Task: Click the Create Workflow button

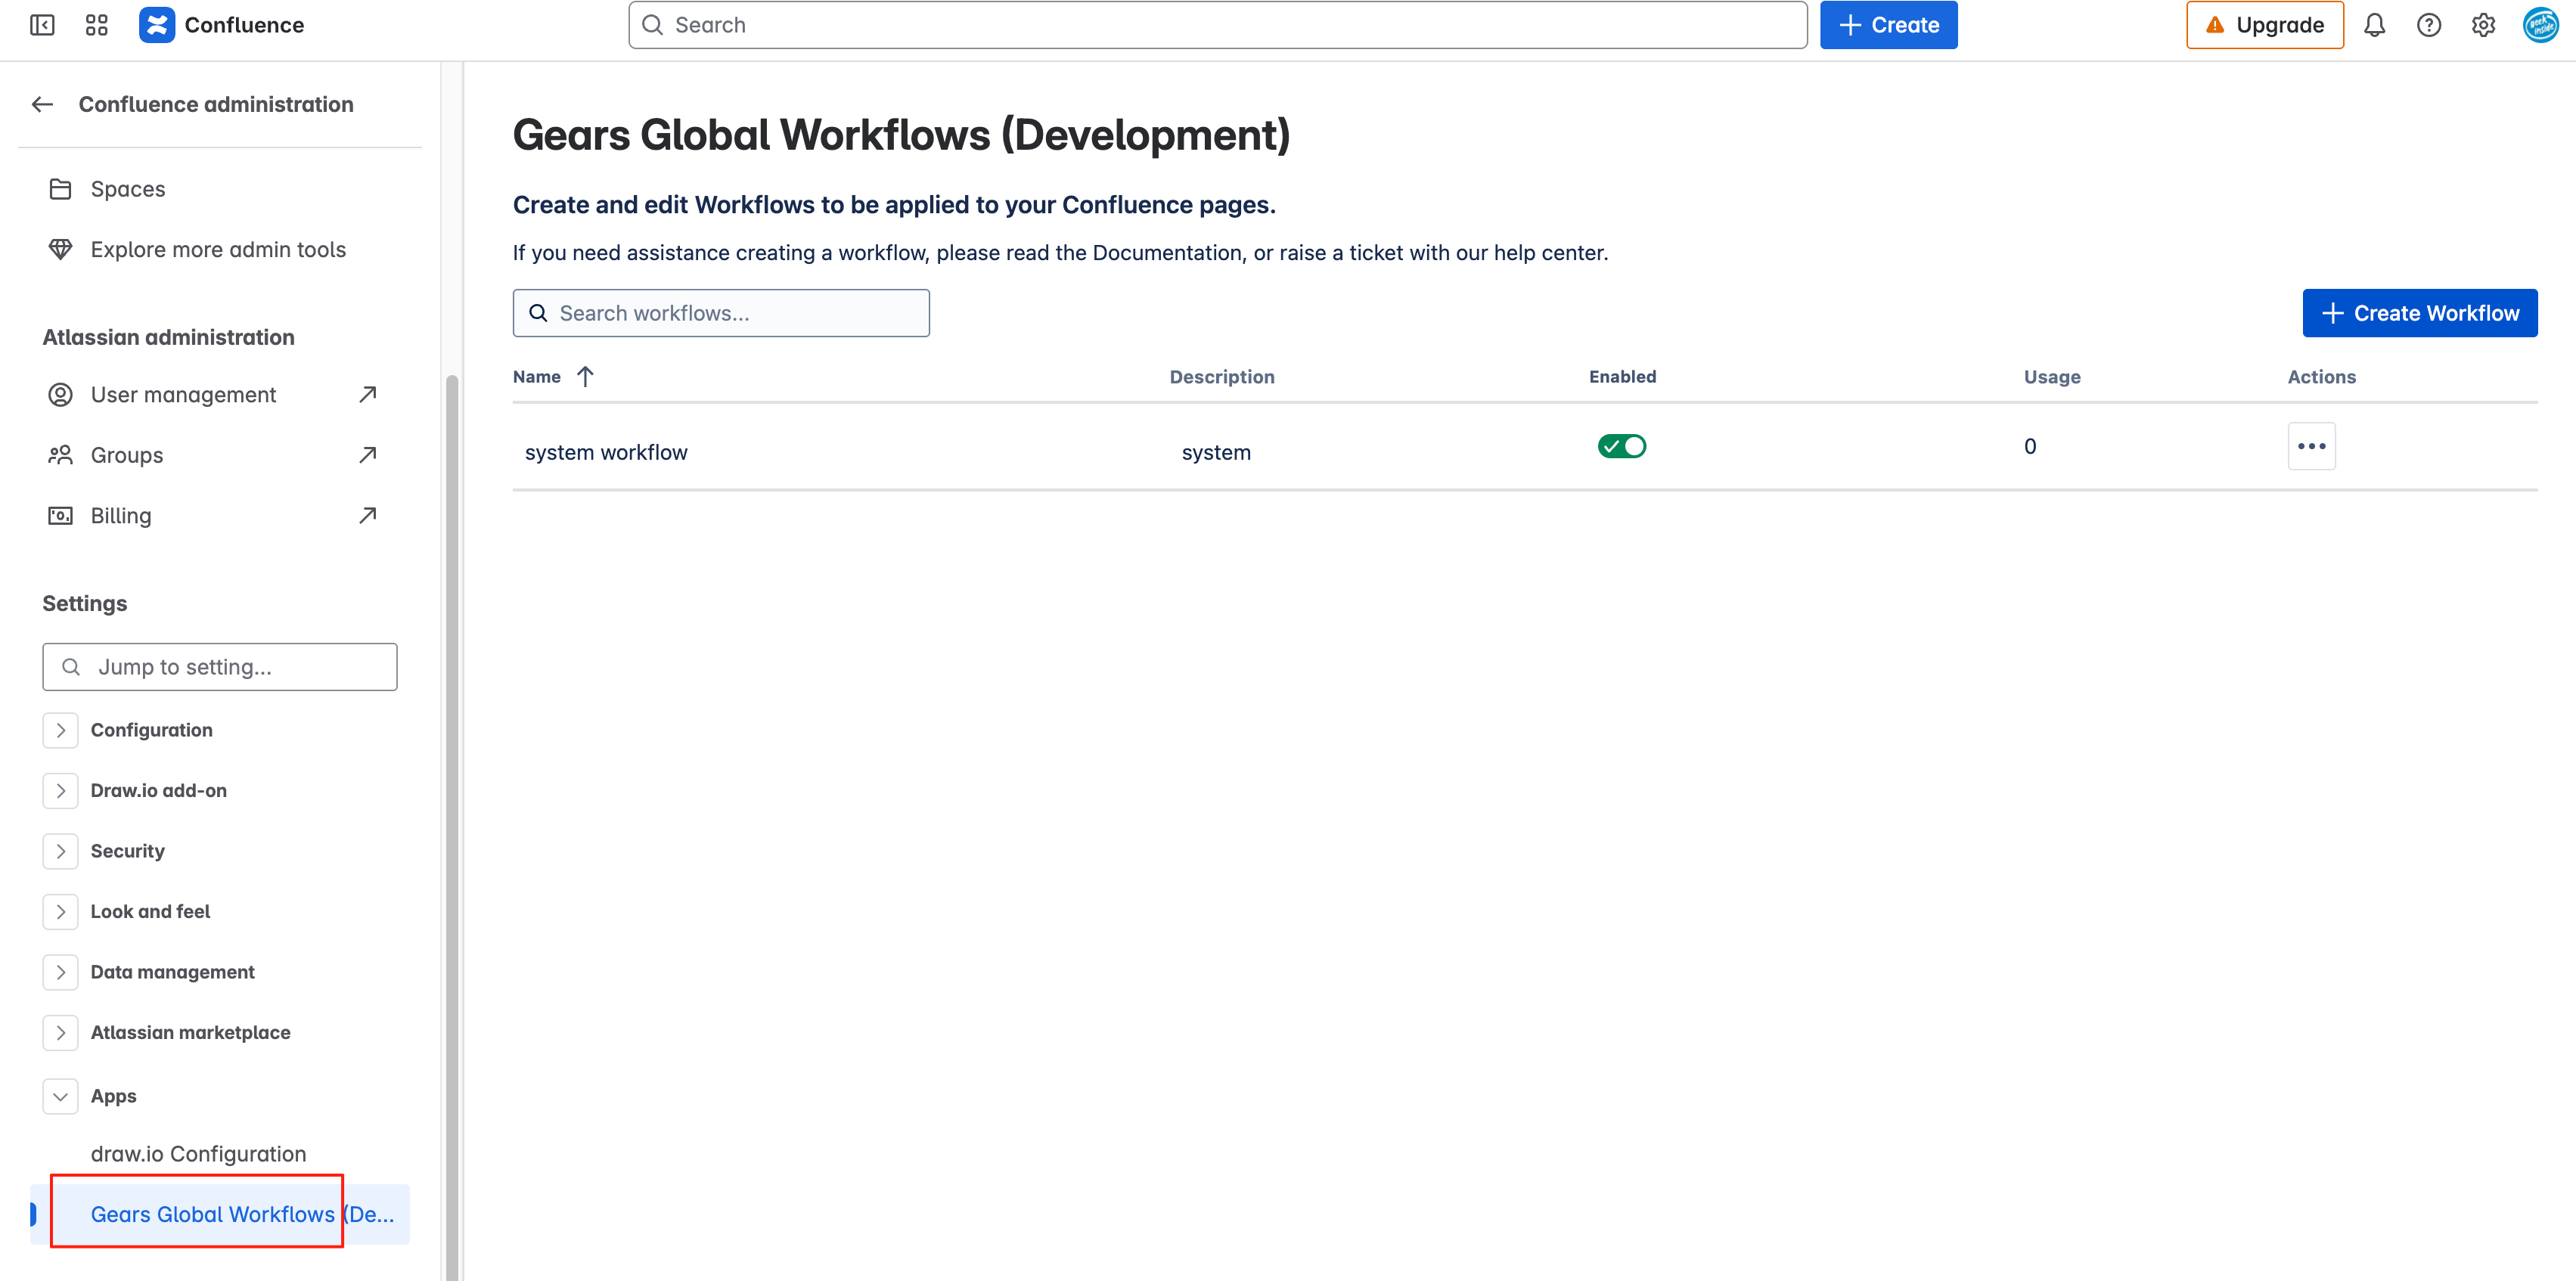Action: point(2419,313)
